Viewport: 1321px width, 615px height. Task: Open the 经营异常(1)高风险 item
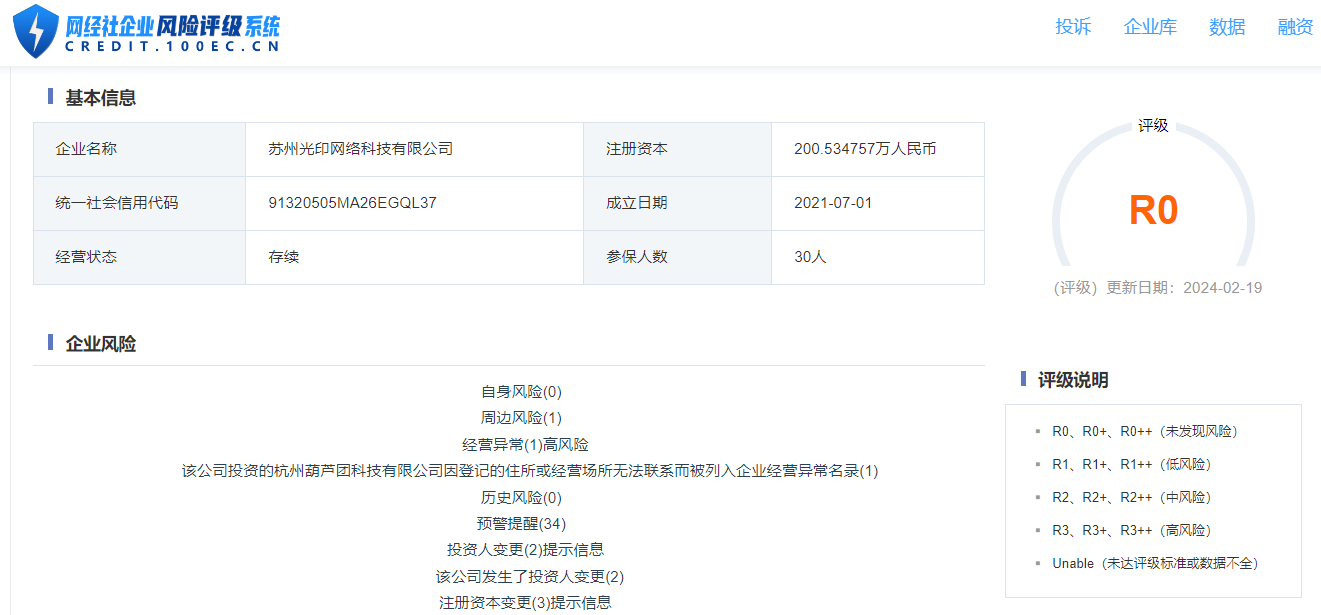[x=525, y=445]
